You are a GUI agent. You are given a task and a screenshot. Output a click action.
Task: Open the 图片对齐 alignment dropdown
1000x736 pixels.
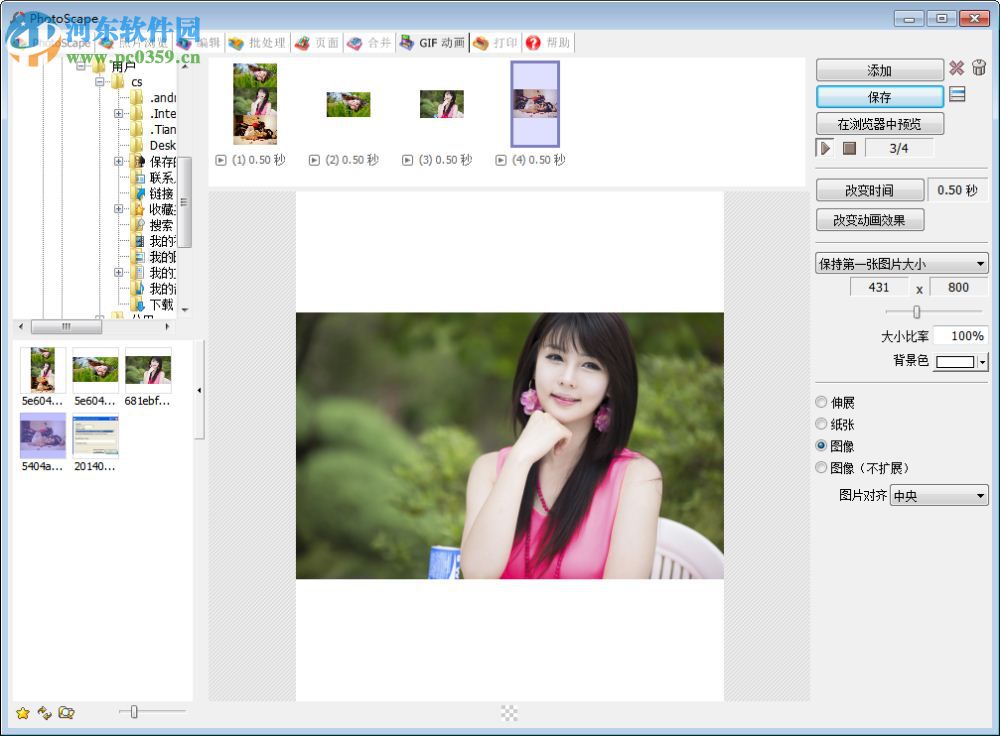[938, 495]
